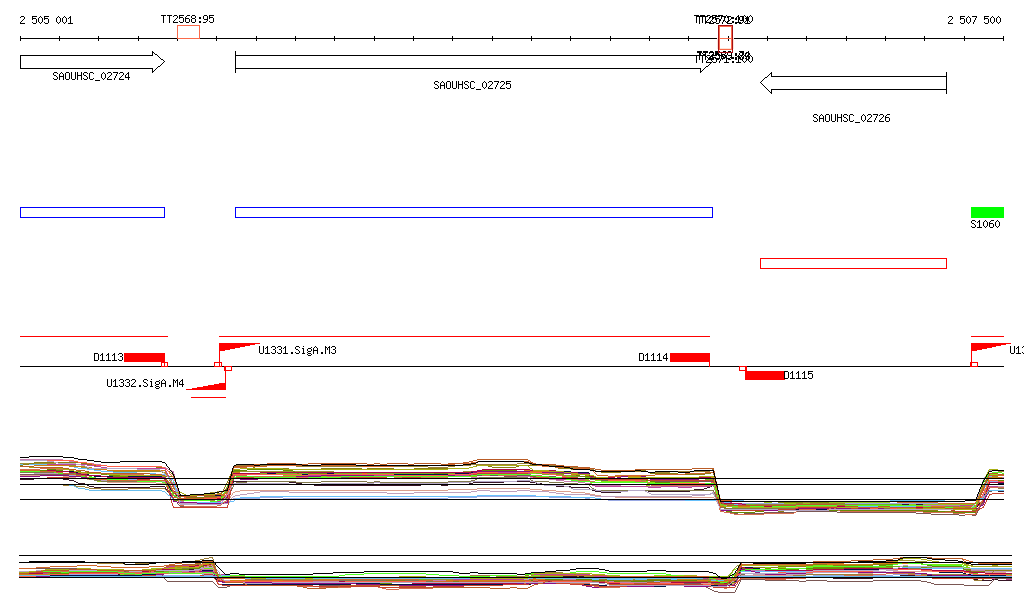
Task: Click the small red square after D1113
Action: click(165, 364)
